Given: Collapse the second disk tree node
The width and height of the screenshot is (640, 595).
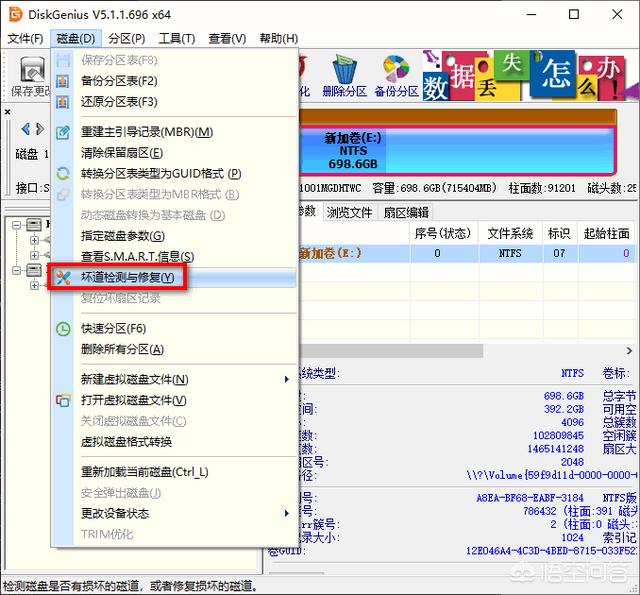Looking at the screenshot, I should point(16,270).
